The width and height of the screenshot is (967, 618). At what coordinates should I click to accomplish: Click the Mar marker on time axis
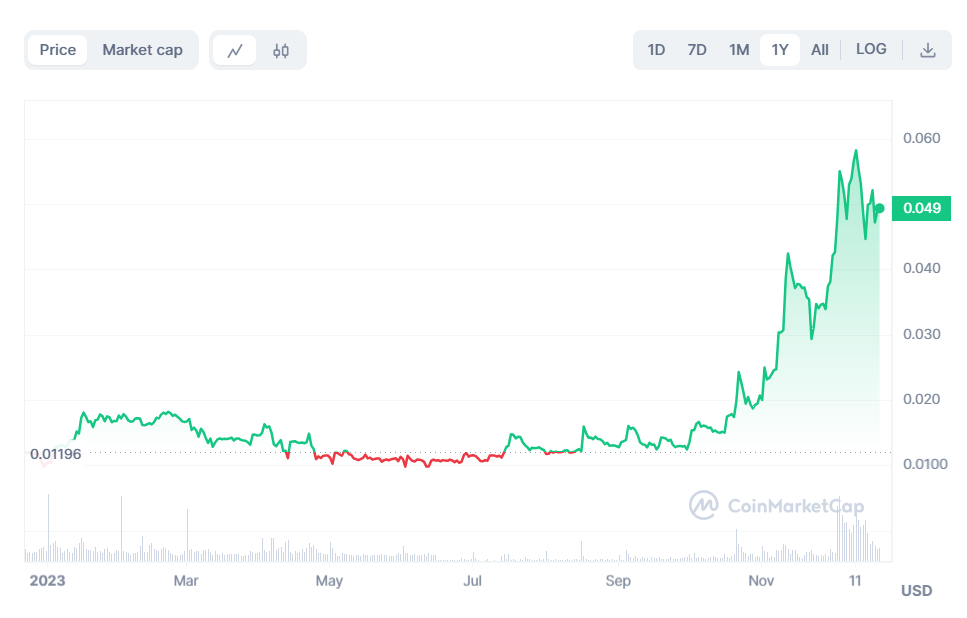click(185, 580)
